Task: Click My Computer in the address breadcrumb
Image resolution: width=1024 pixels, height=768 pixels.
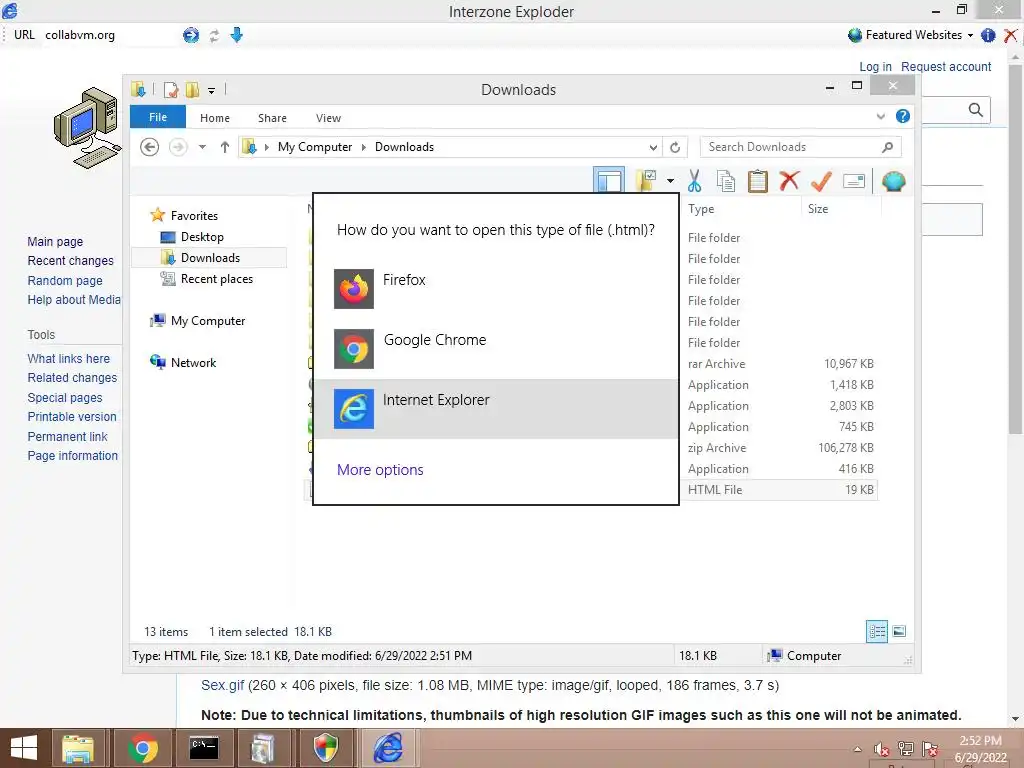Action: pyautogui.click(x=315, y=147)
